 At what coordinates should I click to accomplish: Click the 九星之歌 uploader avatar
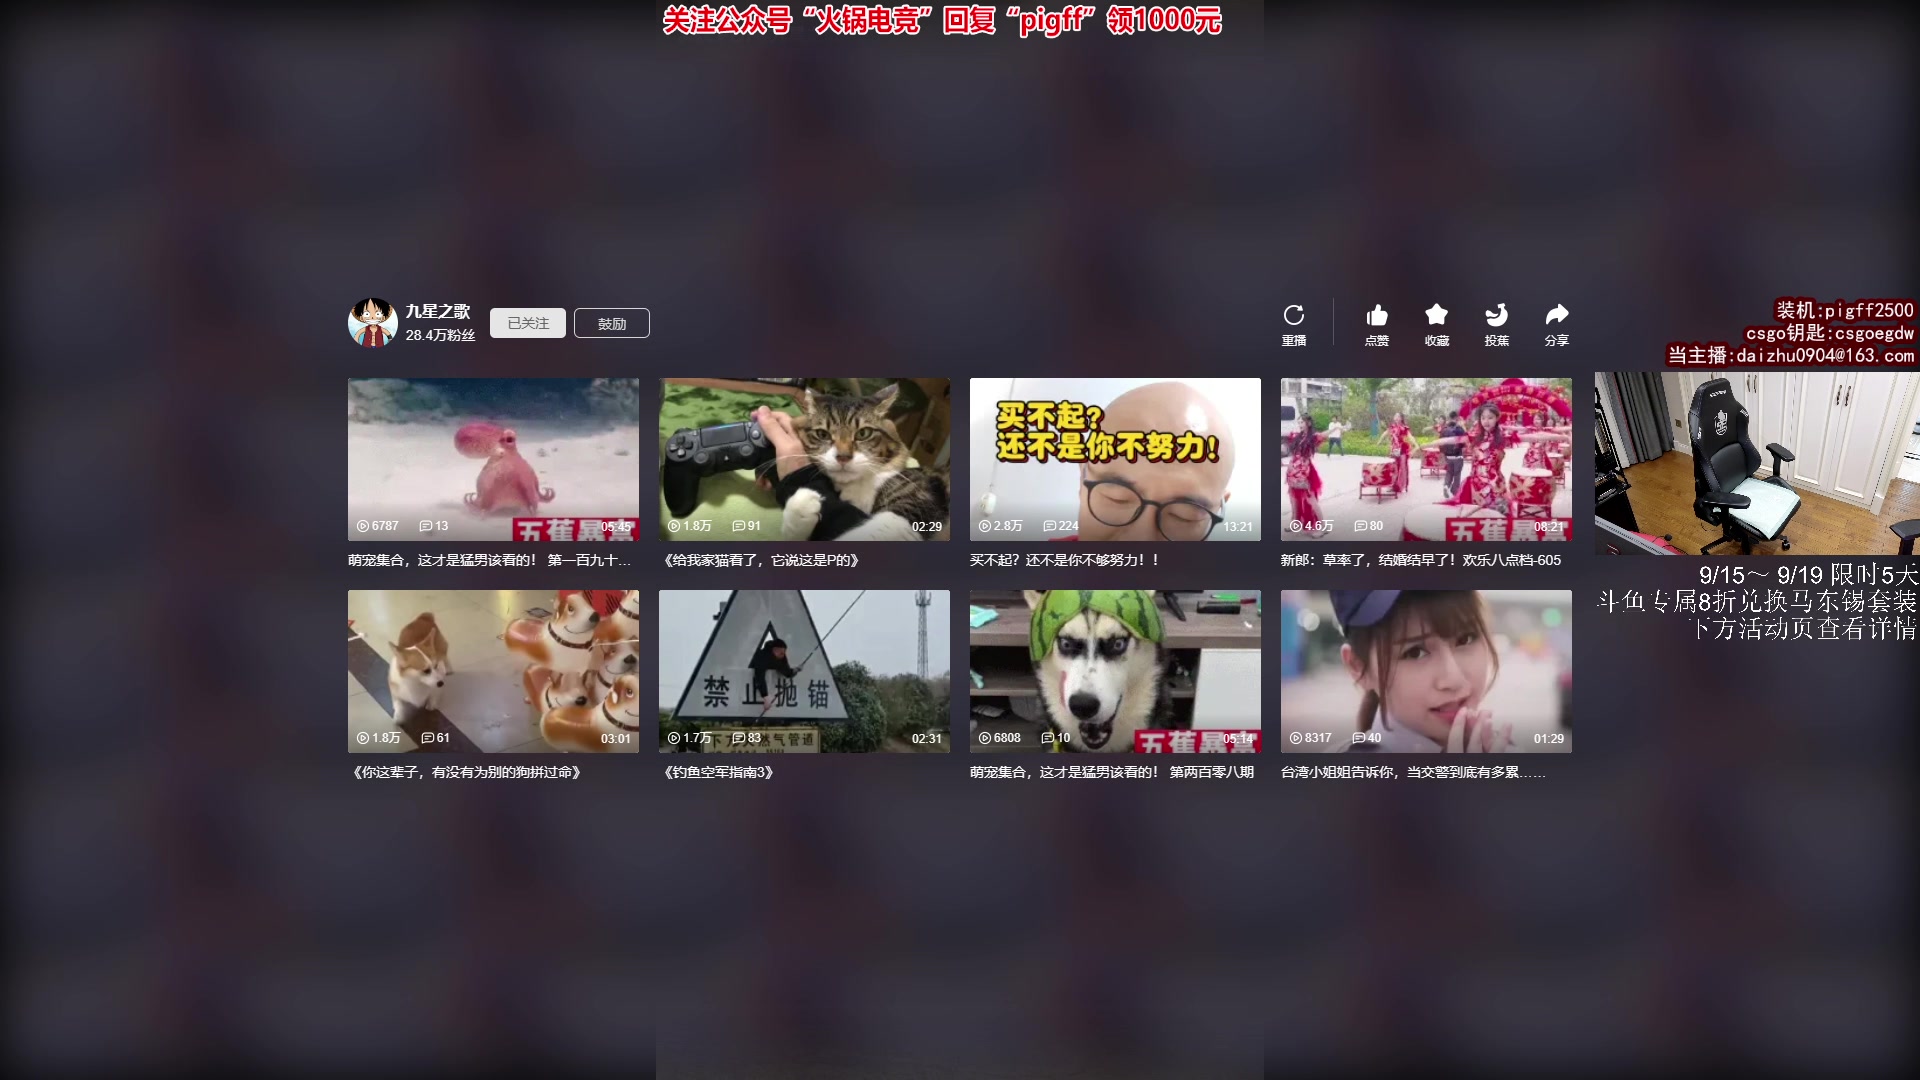click(x=372, y=323)
